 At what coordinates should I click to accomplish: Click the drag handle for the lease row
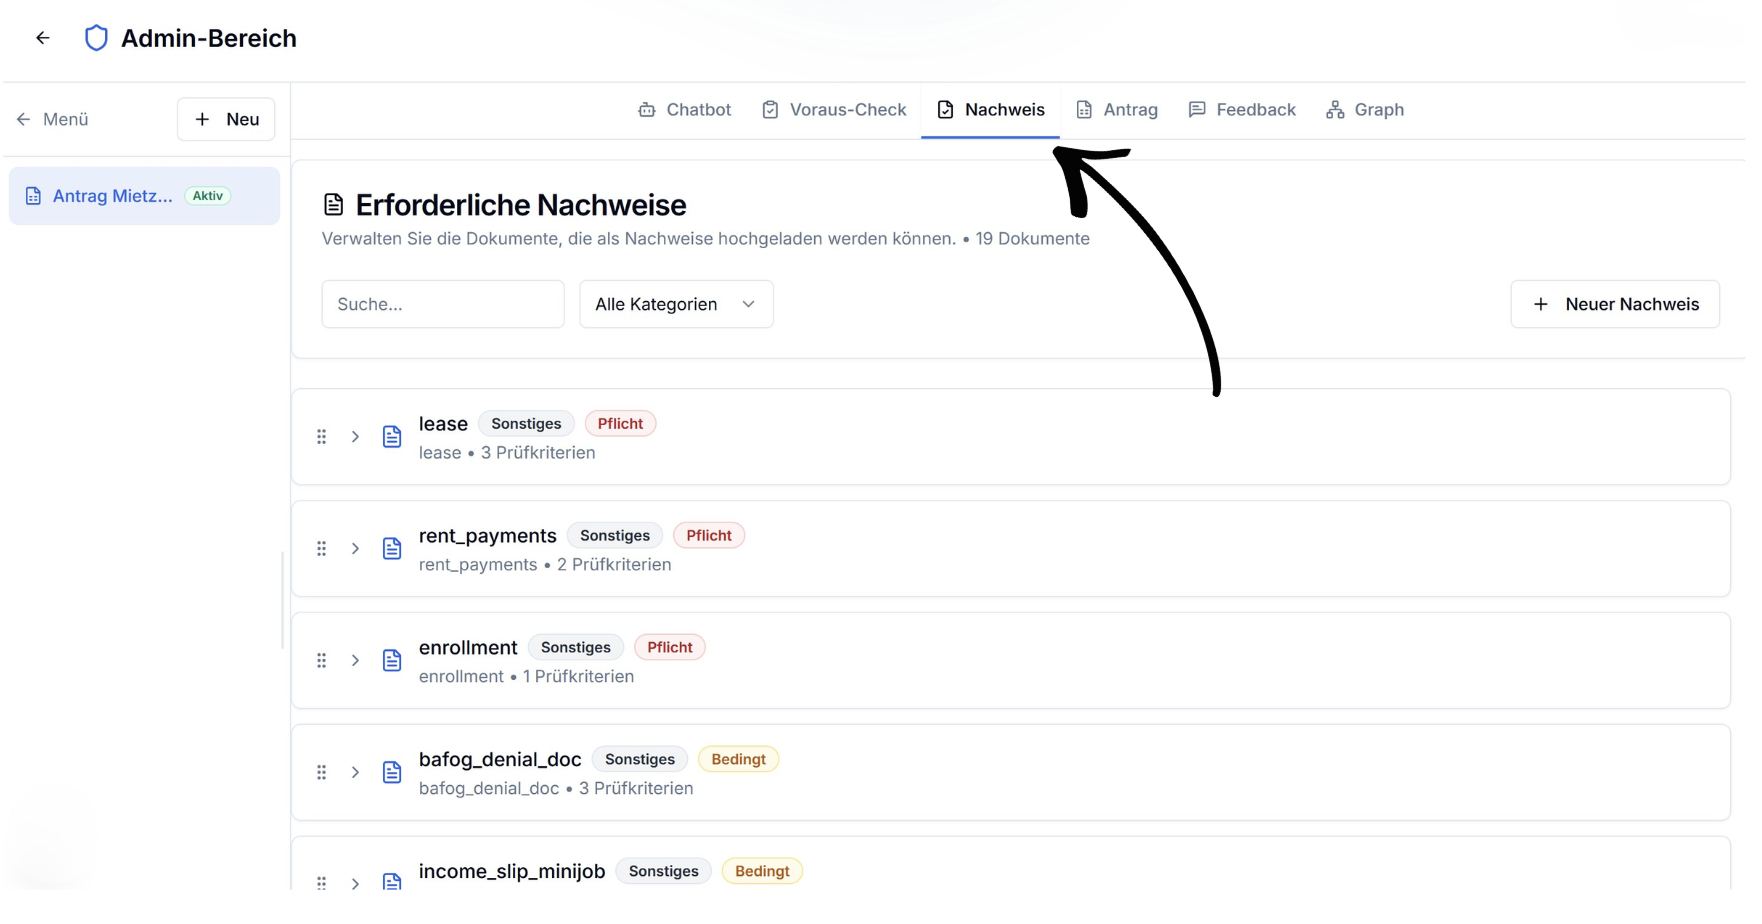(x=322, y=437)
